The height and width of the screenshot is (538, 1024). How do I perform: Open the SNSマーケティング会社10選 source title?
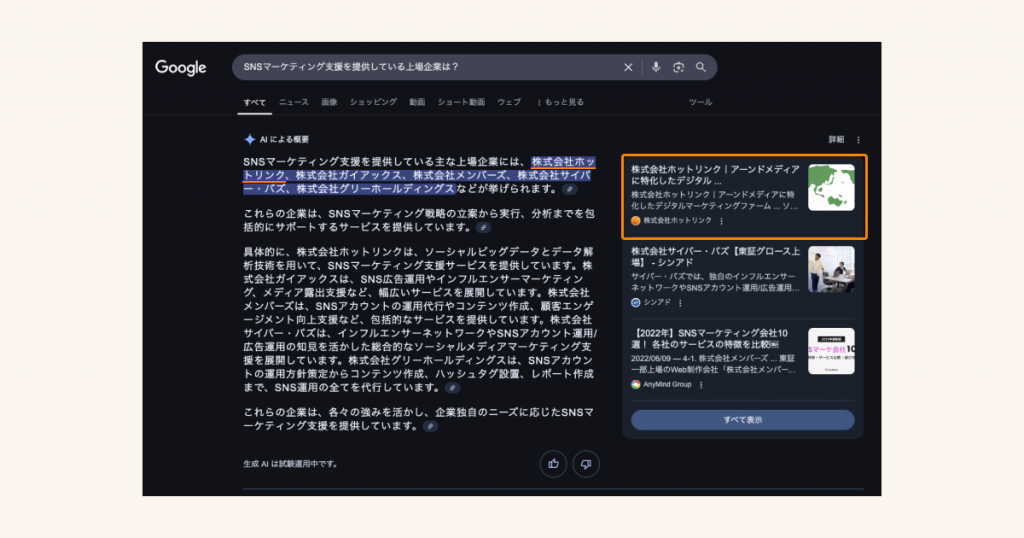(710, 339)
